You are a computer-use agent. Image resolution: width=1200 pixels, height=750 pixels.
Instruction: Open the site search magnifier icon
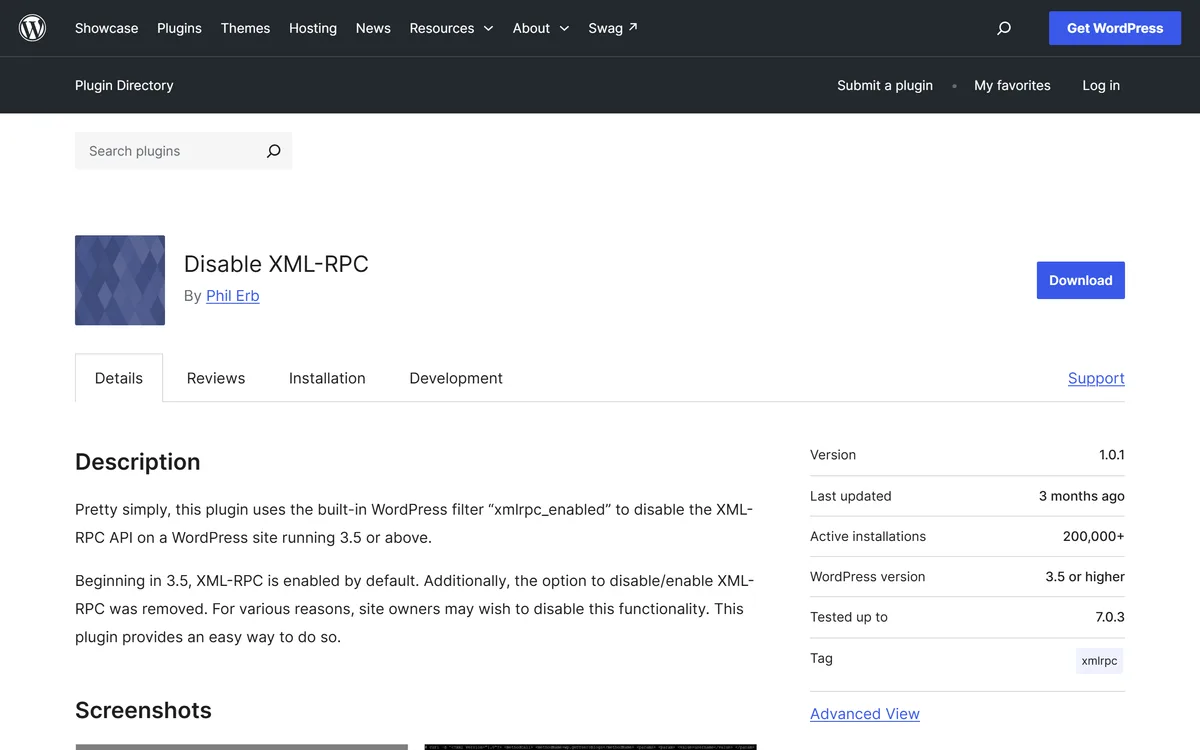pyautogui.click(x=1004, y=28)
